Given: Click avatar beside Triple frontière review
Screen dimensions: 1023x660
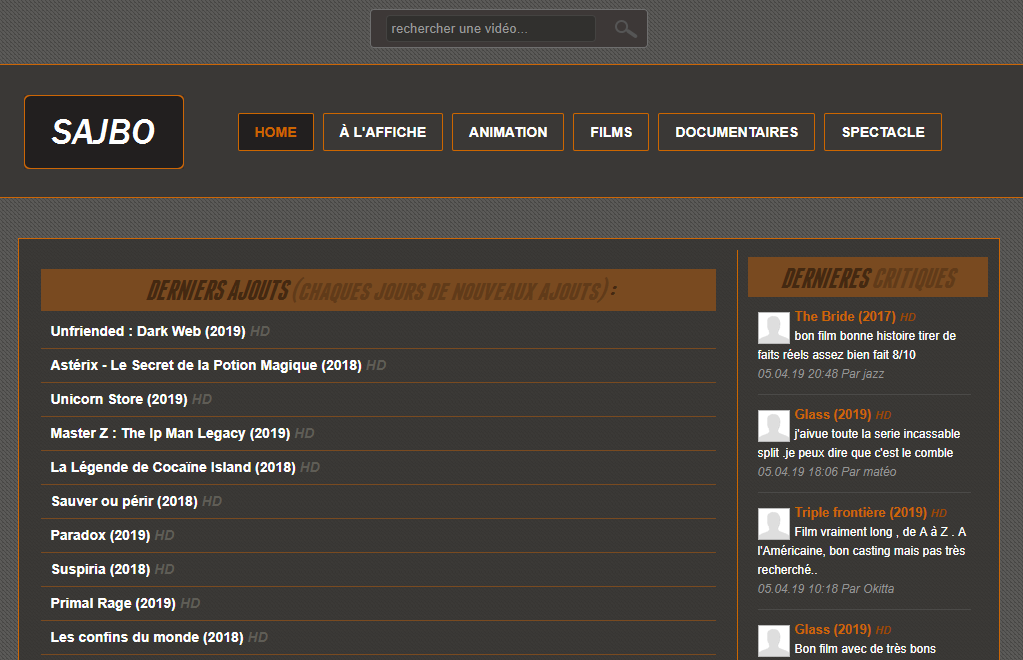Looking at the screenshot, I should (x=774, y=524).
